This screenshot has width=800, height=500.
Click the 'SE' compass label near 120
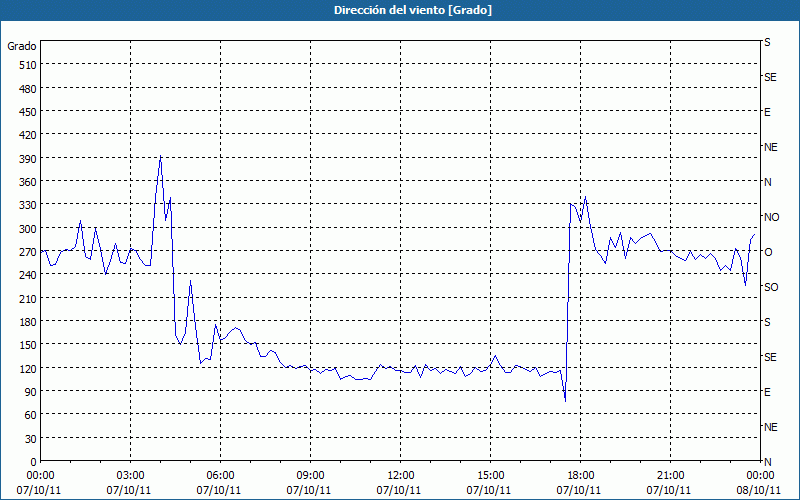click(770, 357)
